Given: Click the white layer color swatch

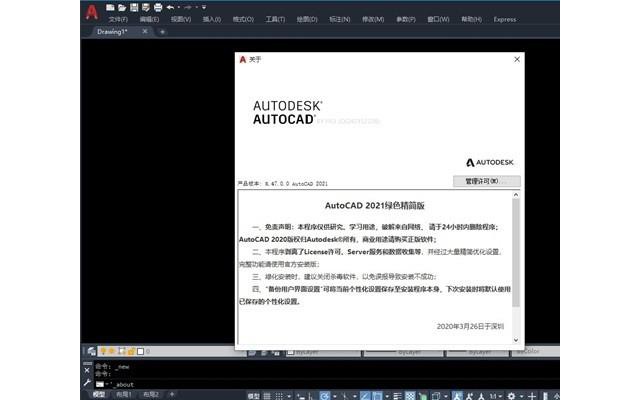Looking at the screenshot, I should 140,351.
